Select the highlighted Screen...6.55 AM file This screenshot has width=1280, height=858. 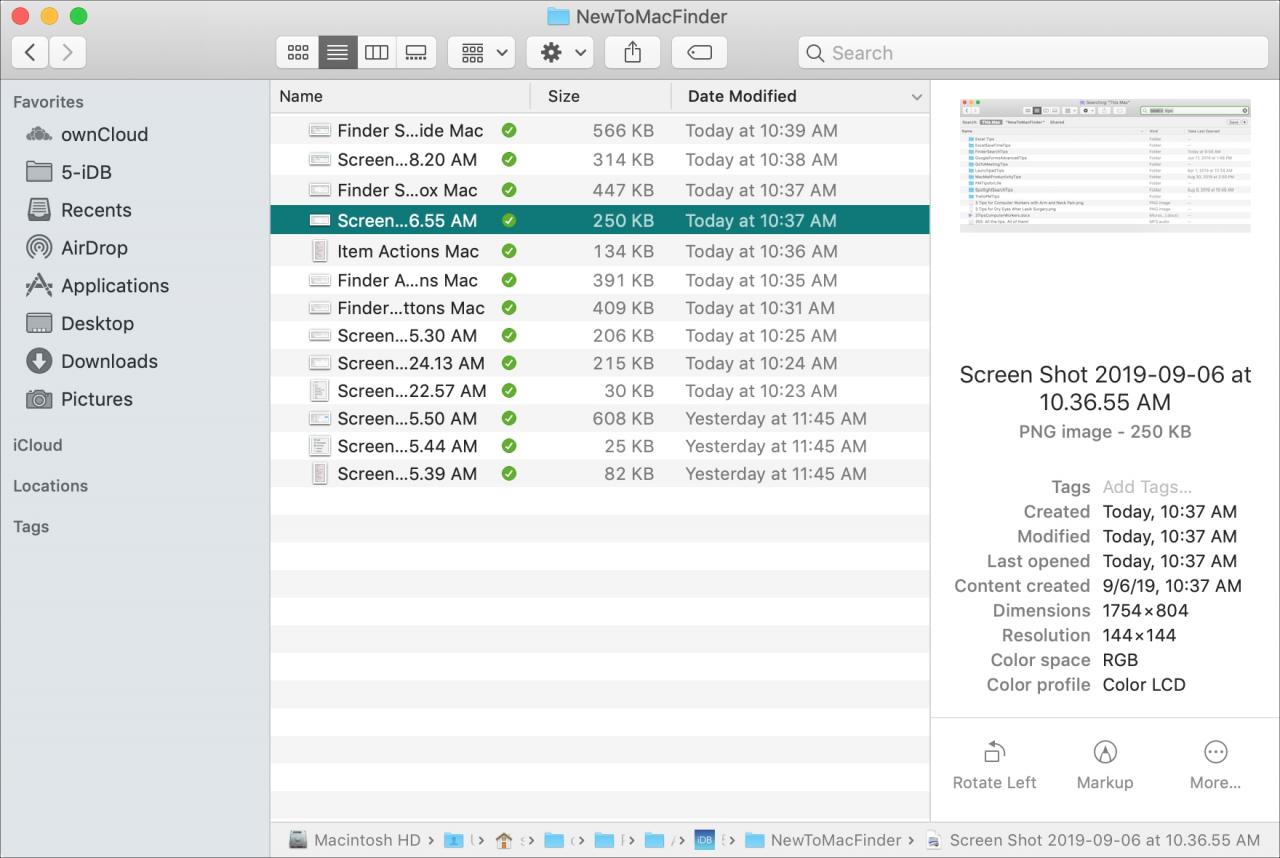(600, 220)
